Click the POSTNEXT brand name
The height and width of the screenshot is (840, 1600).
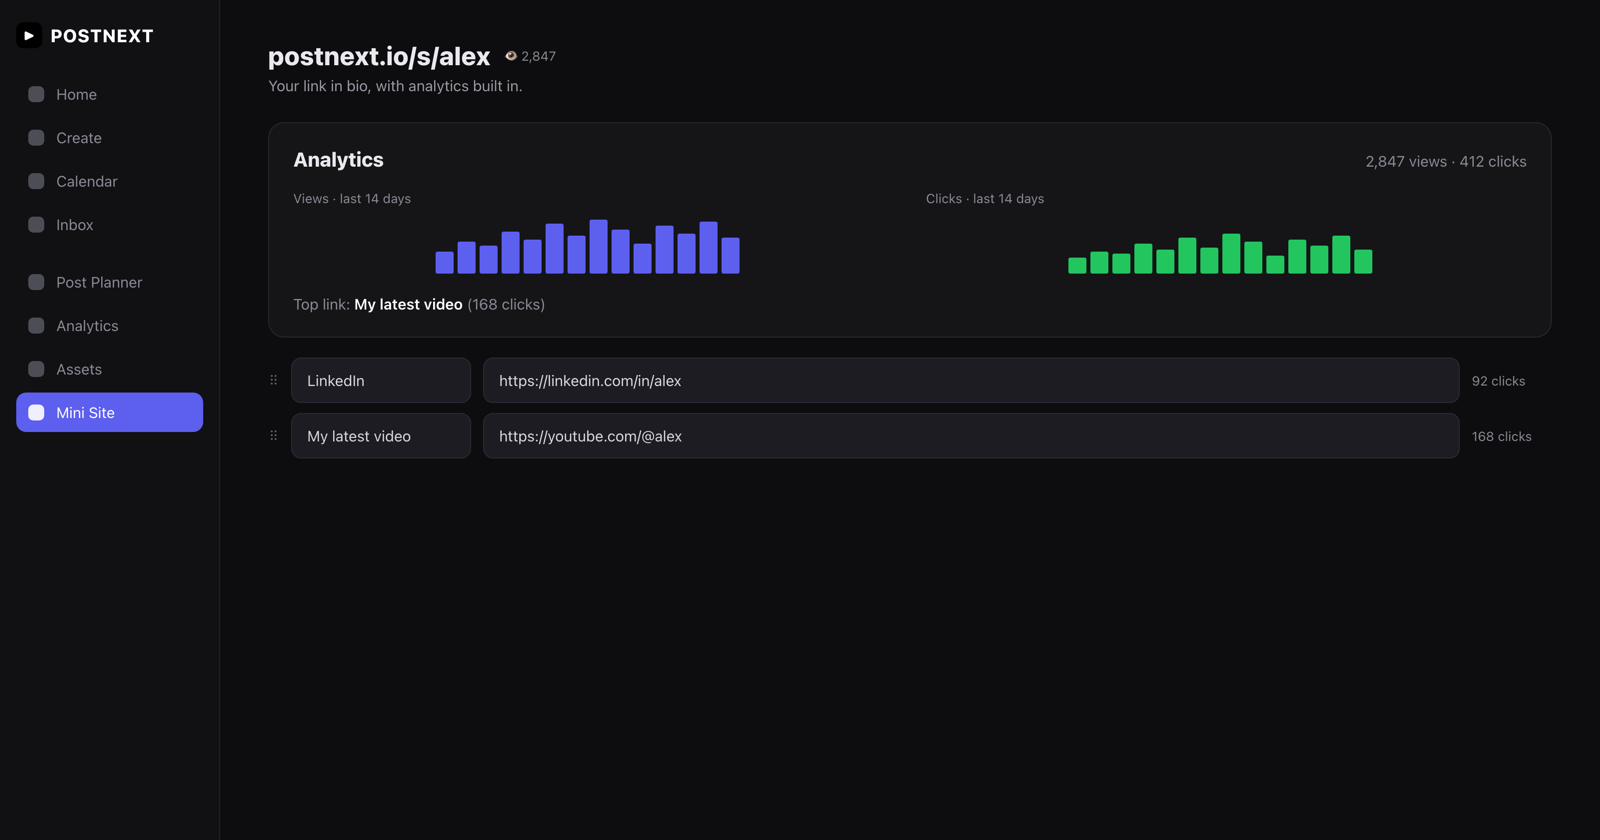pos(102,36)
